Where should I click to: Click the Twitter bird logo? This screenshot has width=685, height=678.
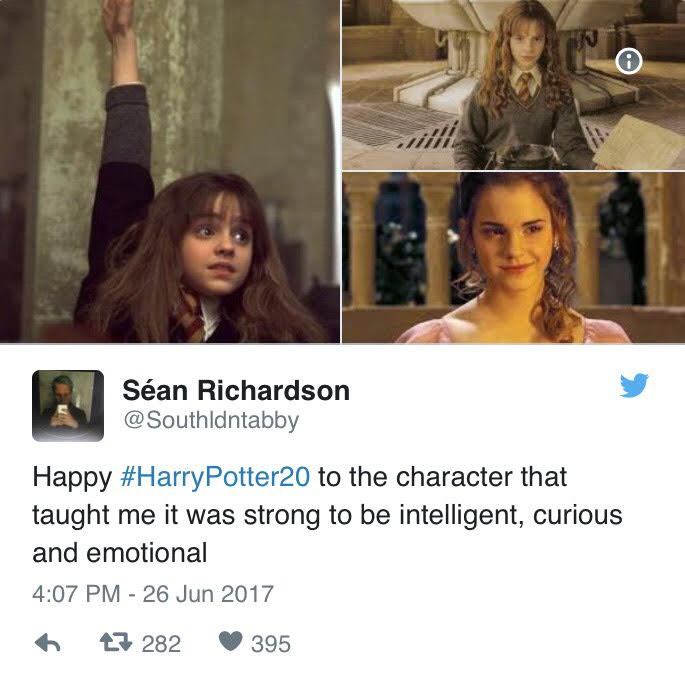coord(634,385)
